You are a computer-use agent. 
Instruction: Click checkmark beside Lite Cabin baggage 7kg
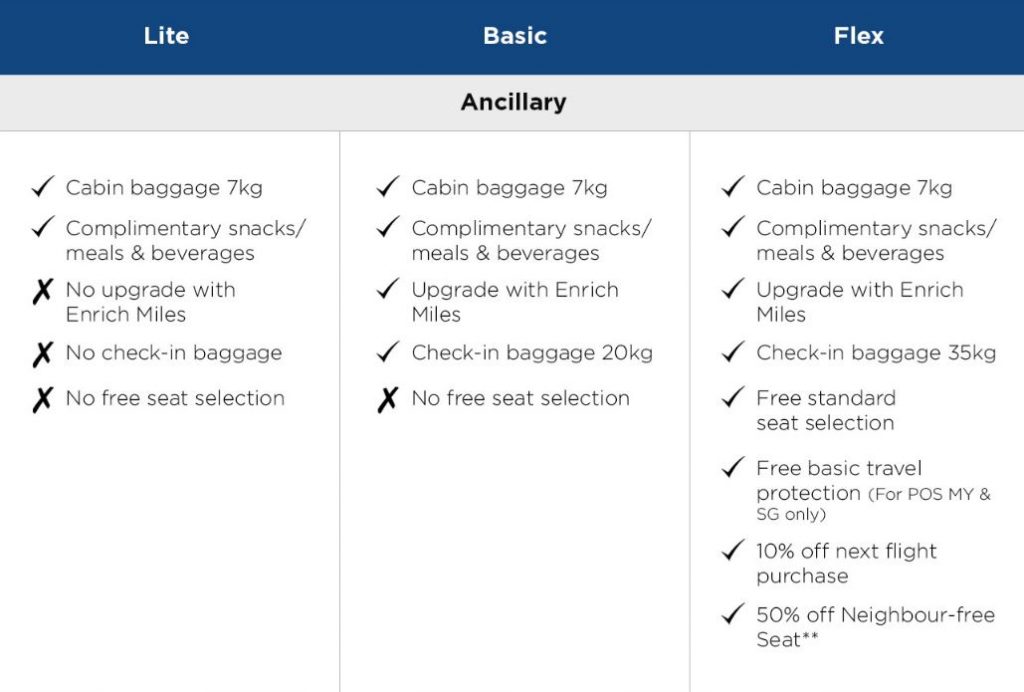tap(42, 187)
